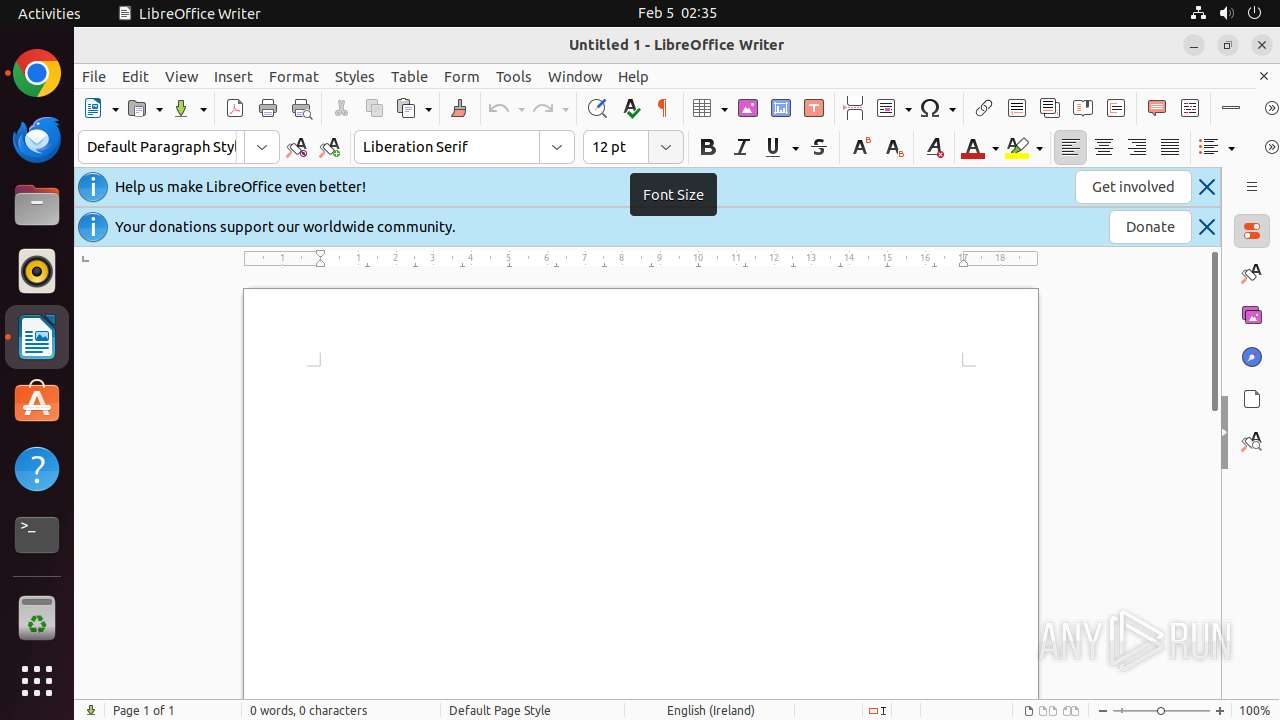The width and height of the screenshot is (1280, 720).
Task: Open the Table menu
Action: coord(409,77)
